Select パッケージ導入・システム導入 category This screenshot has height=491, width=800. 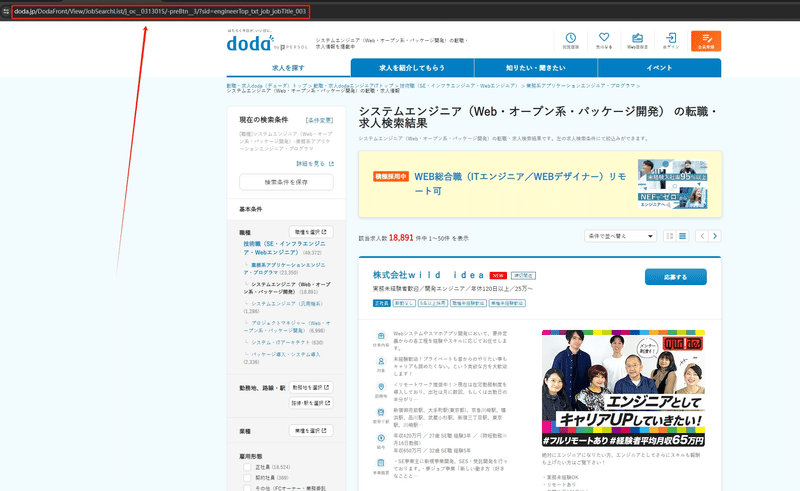(x=285, y=354)
